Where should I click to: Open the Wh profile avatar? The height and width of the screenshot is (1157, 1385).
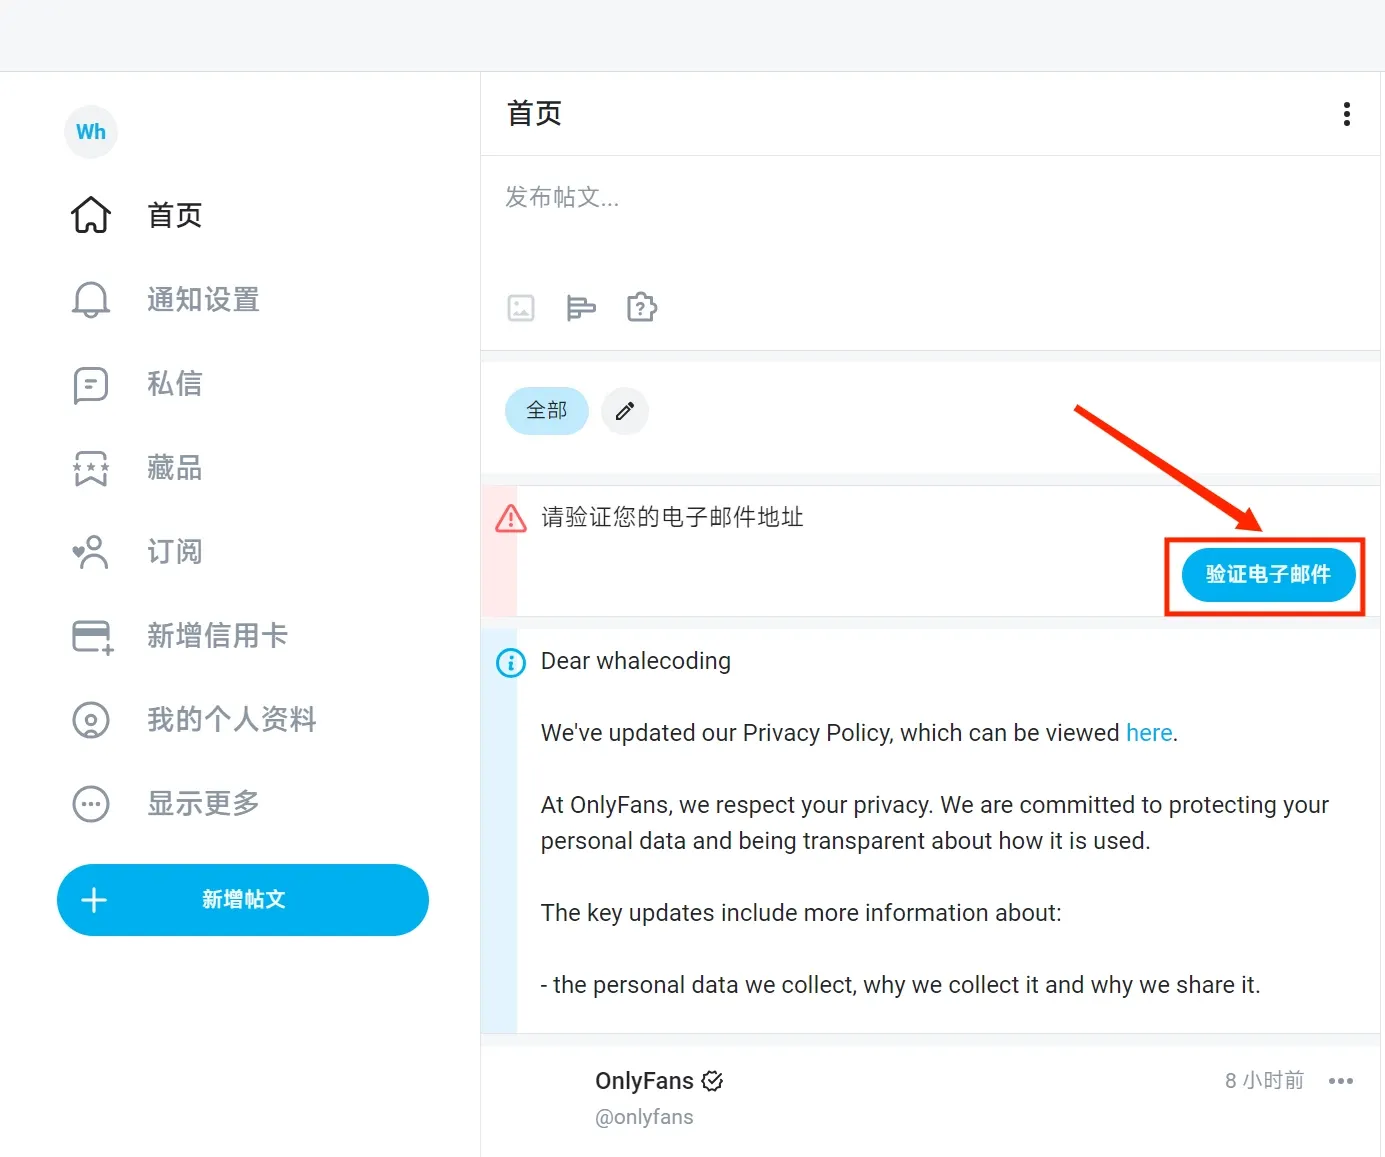[x=91, y=132]
